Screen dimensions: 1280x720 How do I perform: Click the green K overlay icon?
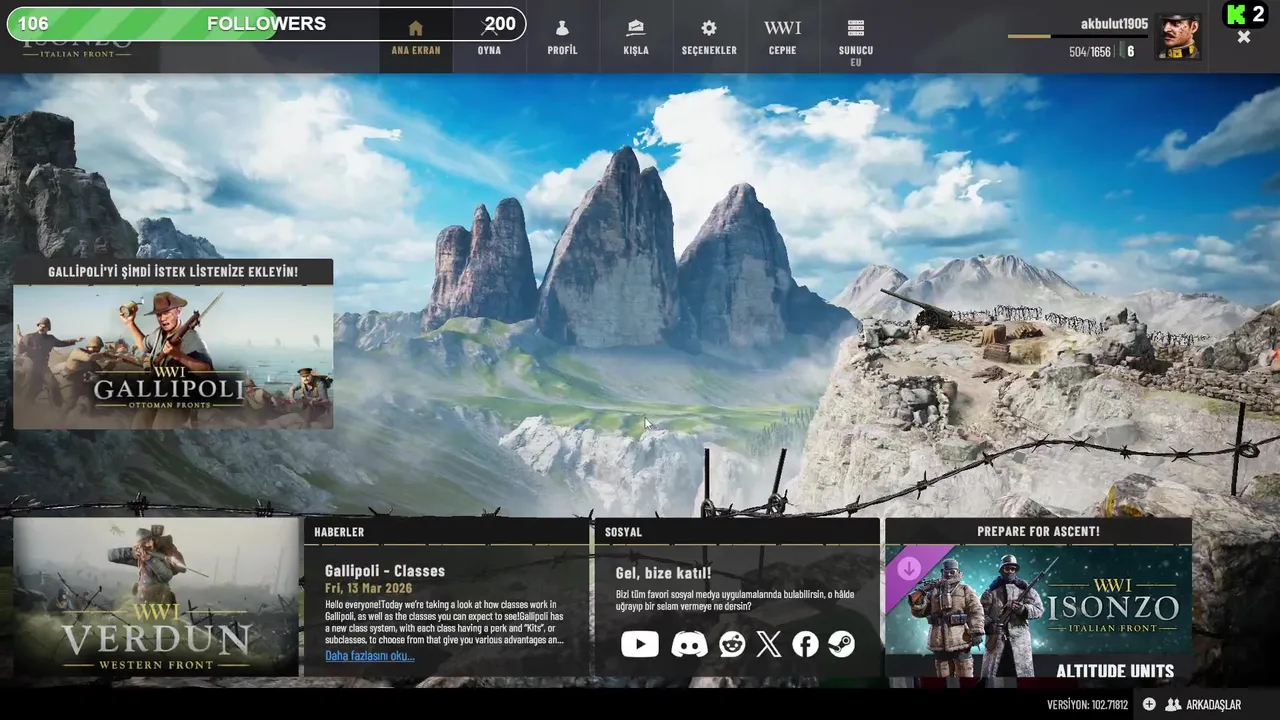point(1236,14)
